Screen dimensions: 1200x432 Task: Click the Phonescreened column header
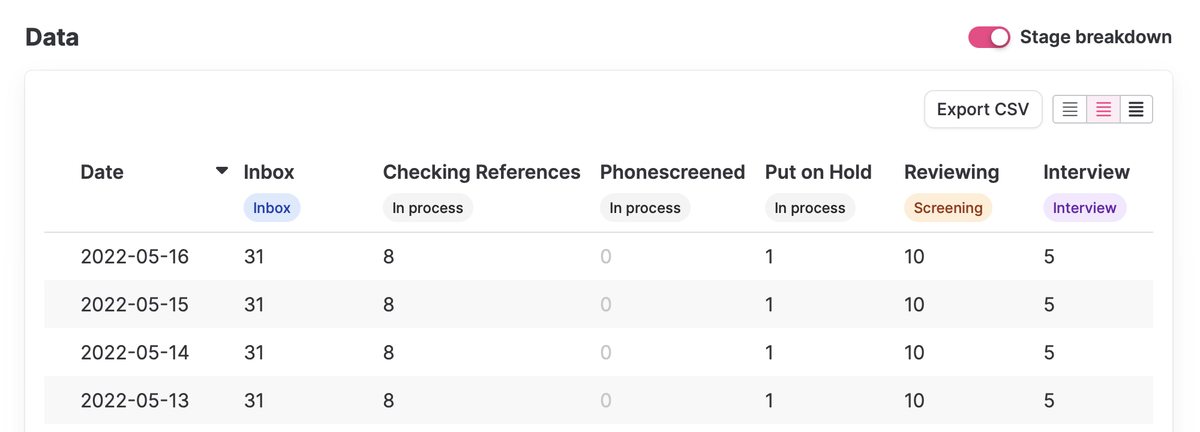(x=672, y=172)
